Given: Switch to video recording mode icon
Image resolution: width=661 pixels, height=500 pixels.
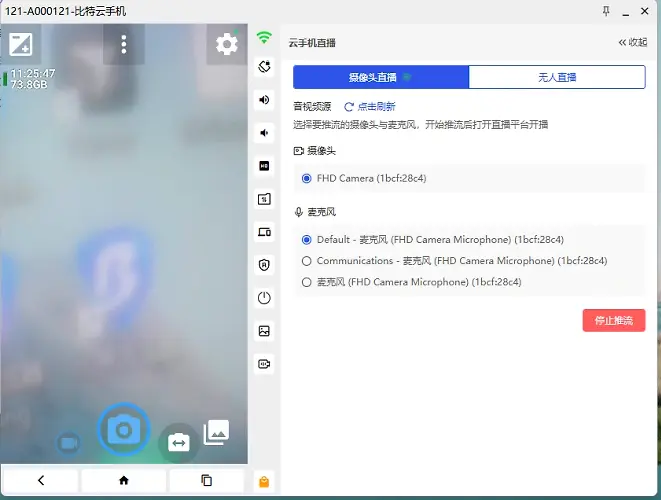Looking at the screenshot, I should tap(68, 444).
